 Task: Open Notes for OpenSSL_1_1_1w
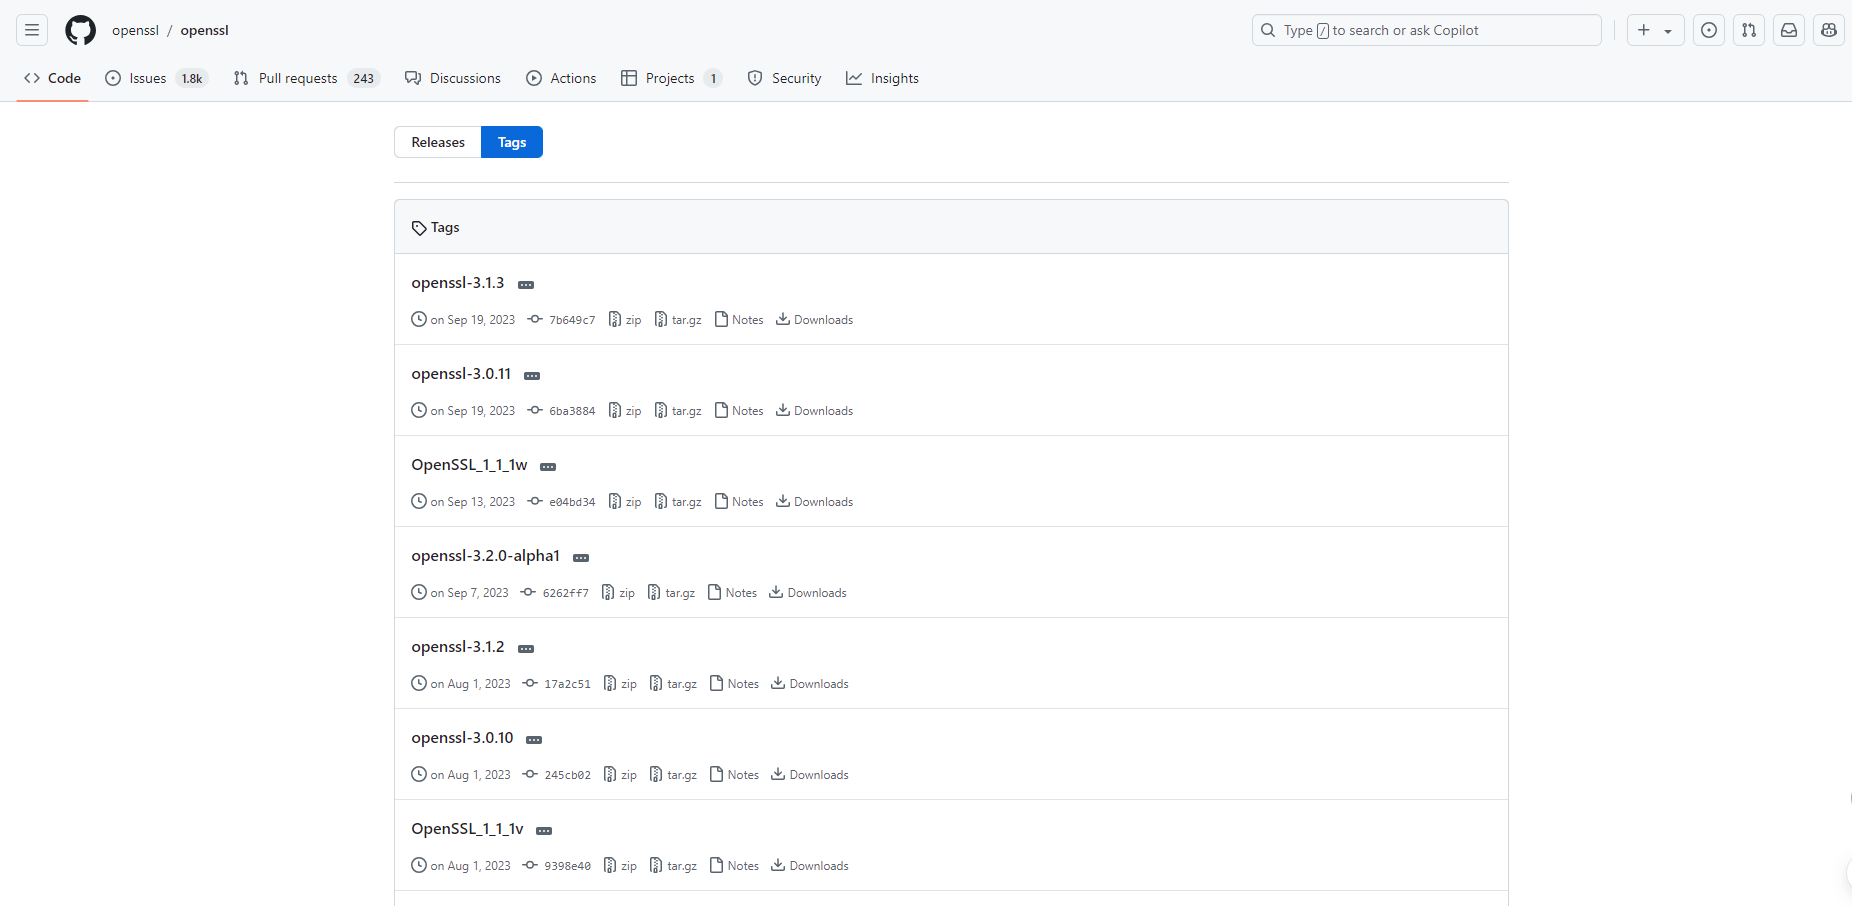pos(739,502)
